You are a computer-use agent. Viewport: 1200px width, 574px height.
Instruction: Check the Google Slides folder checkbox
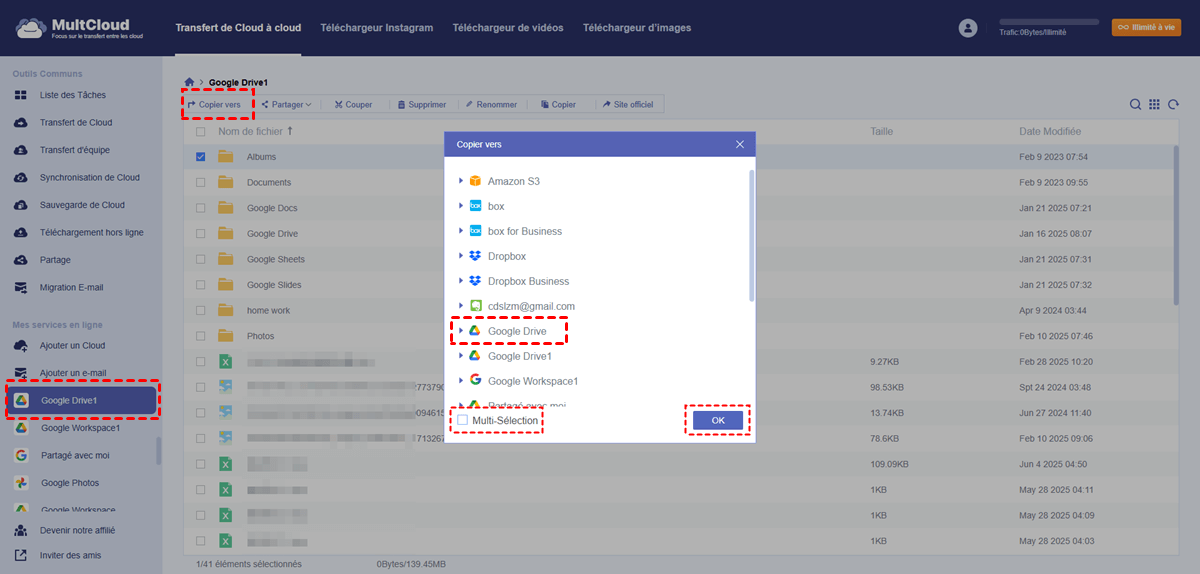(201, 285)
